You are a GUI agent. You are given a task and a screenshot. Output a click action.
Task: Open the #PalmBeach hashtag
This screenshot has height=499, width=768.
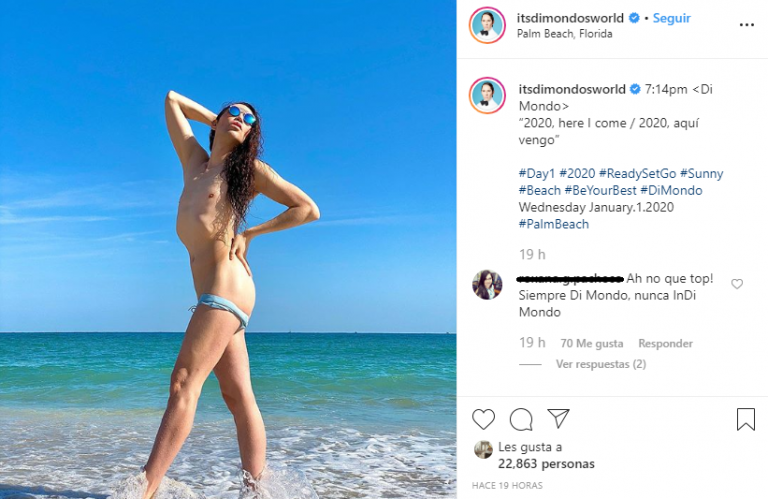tap(553, 224)
